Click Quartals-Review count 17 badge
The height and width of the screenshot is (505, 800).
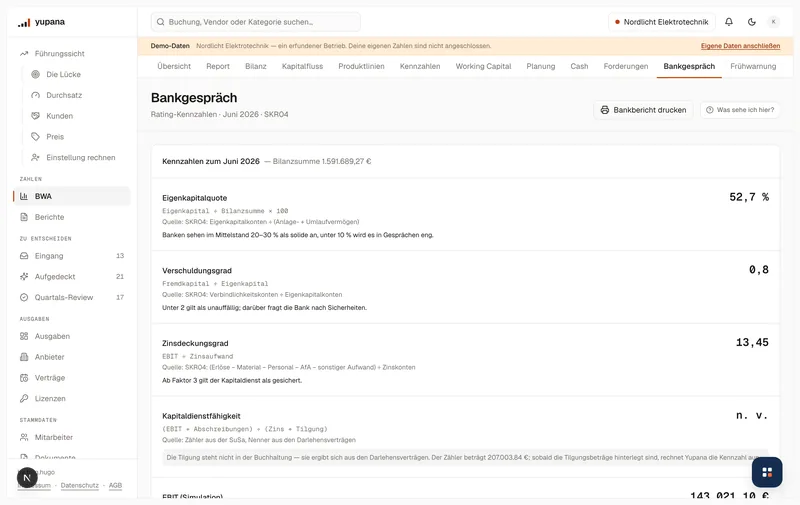120,297
